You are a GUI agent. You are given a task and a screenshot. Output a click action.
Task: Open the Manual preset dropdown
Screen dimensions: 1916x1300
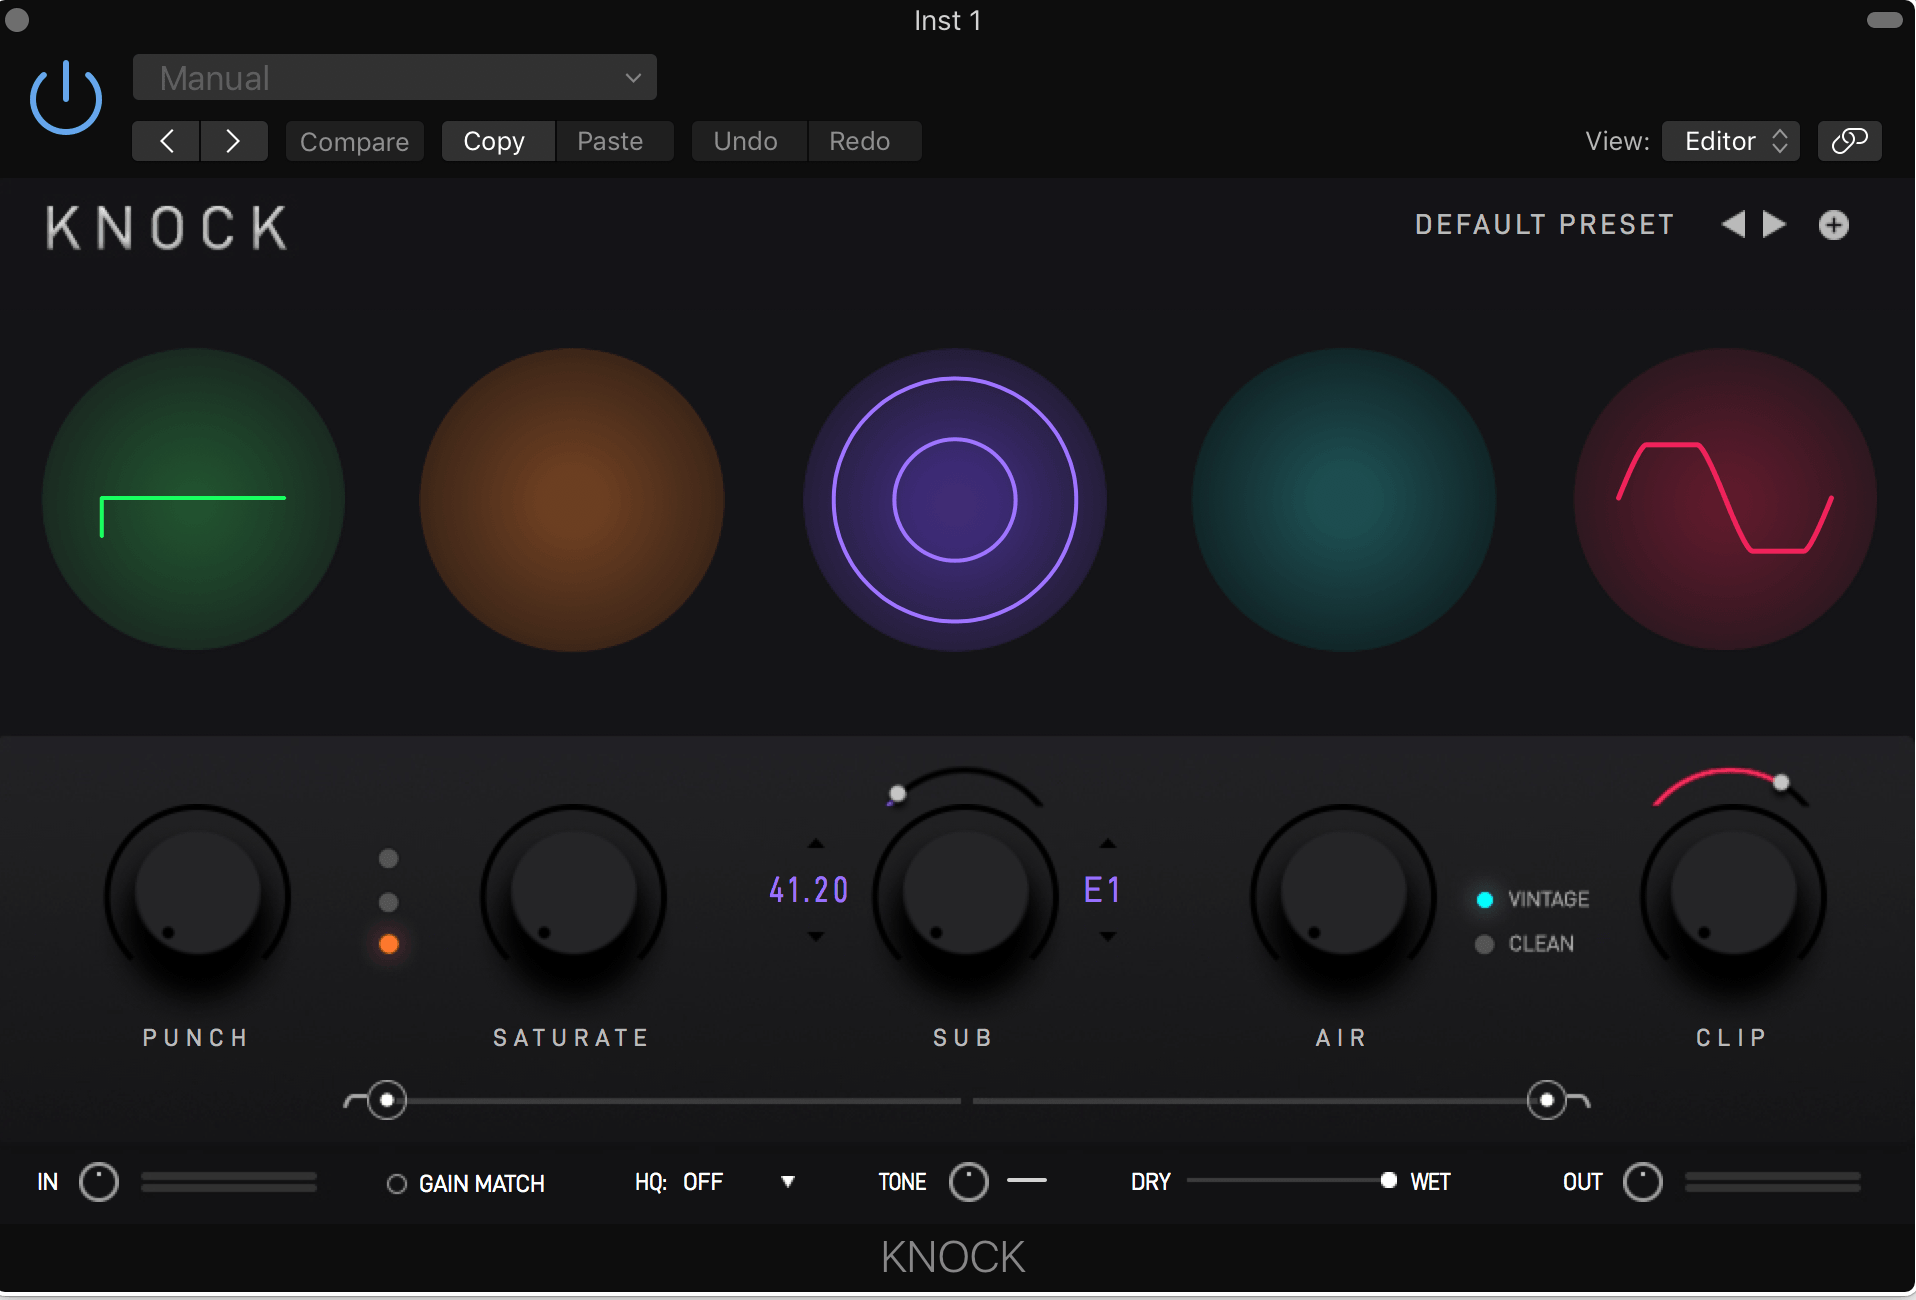[x=394, y=78]
